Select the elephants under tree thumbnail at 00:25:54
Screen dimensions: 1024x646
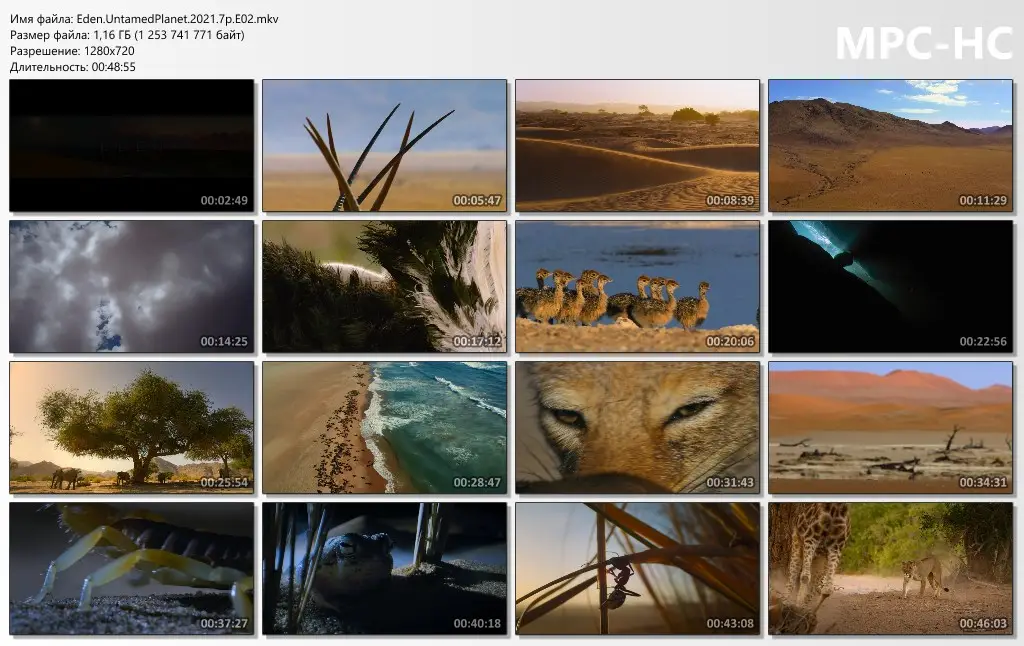tap(131, 428)
